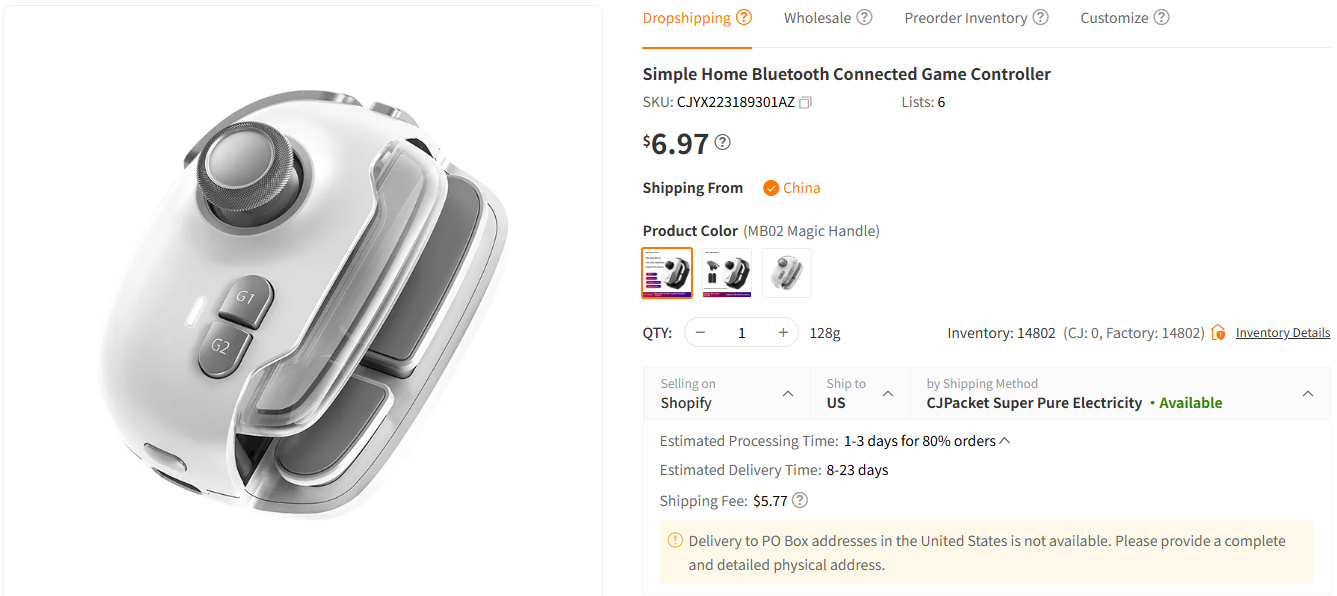
Task: Click the help icon next to Dropshipping
Action: tap(743, 17)
